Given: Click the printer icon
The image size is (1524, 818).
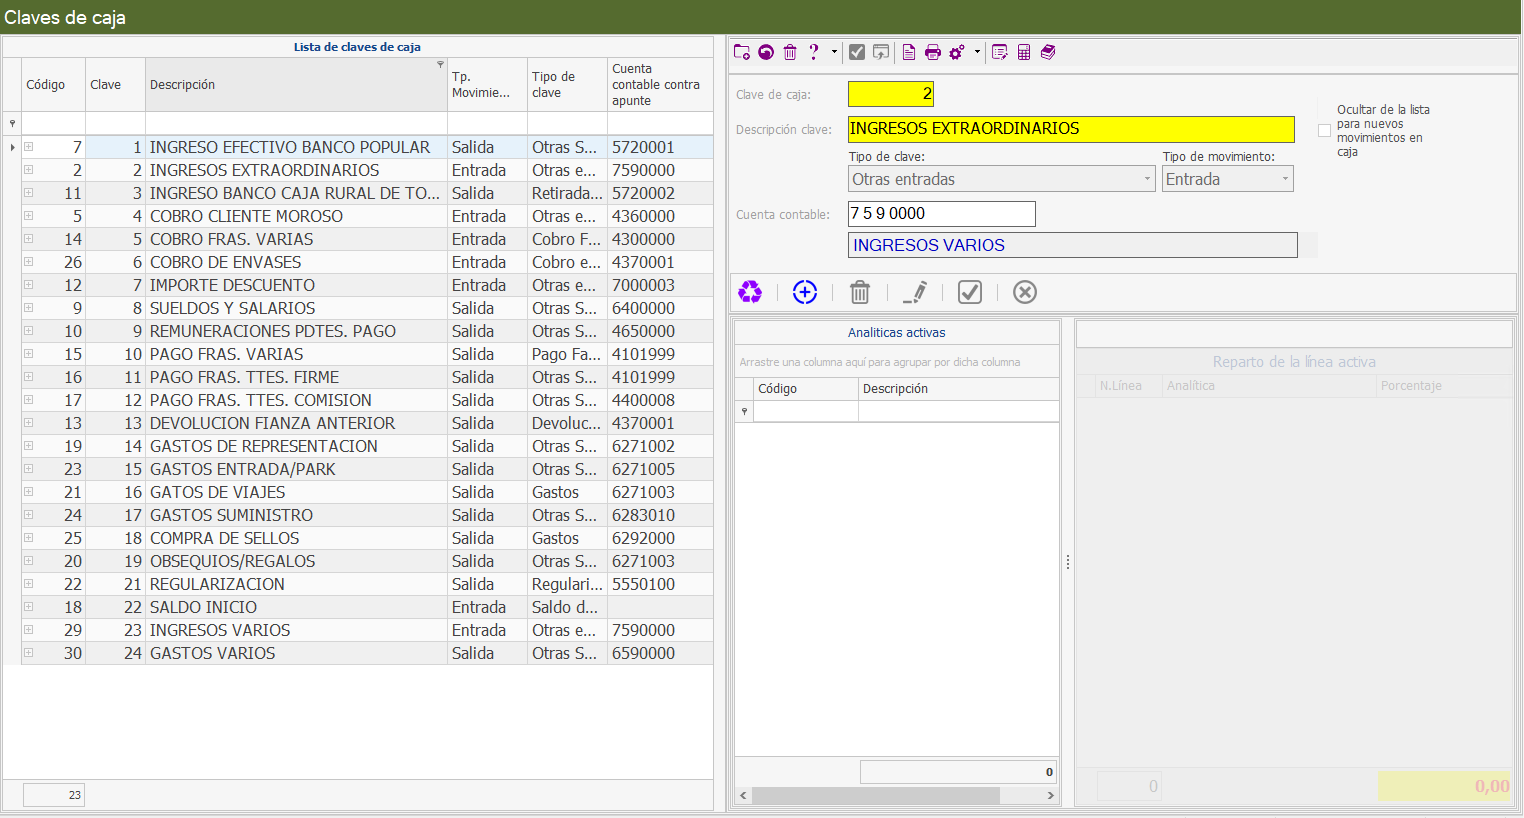Looking at the screenshot, I should tap(933, 52).
